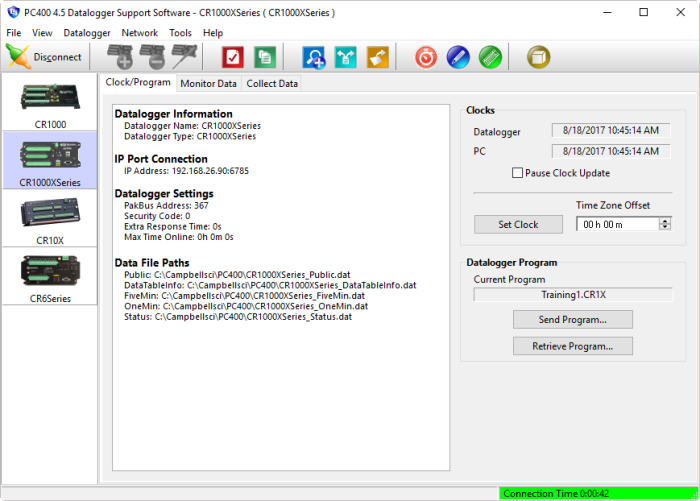Click the Disconnect toolbar button
The height and width of the screenshot is (501, 700).
pos(45,57)
